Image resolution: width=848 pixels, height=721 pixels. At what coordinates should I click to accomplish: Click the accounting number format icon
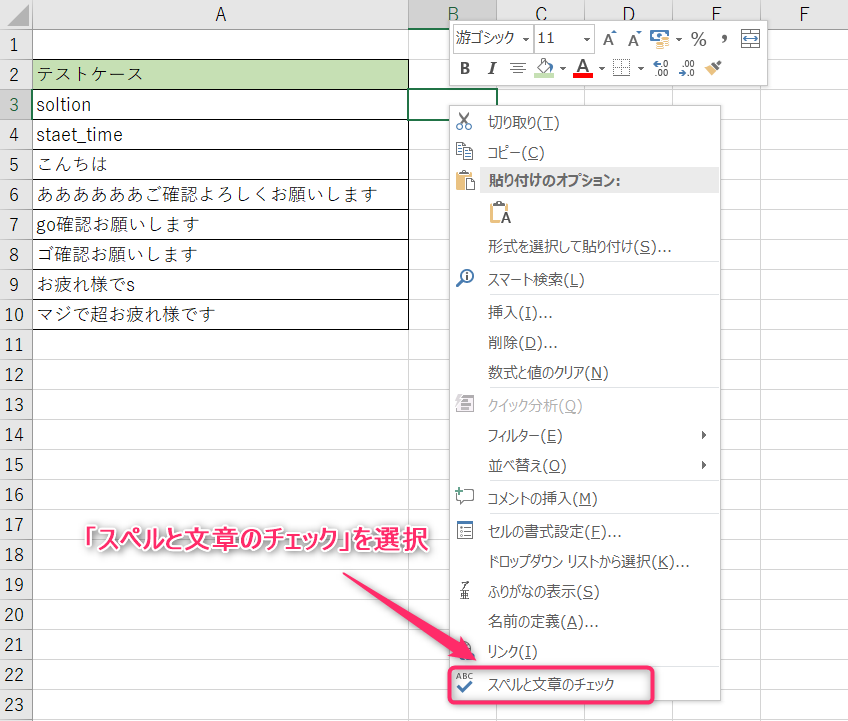(x=660, y=39)
